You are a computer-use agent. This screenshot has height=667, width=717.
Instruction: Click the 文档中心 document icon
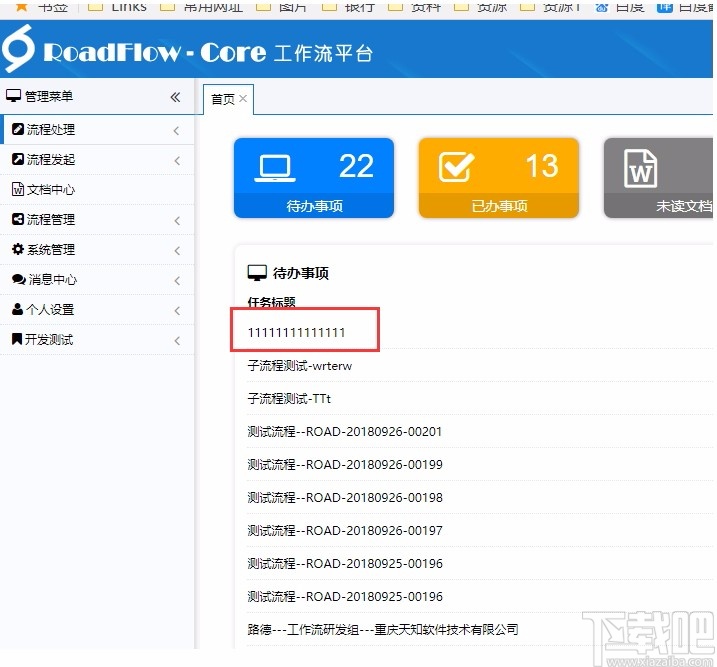18,189
